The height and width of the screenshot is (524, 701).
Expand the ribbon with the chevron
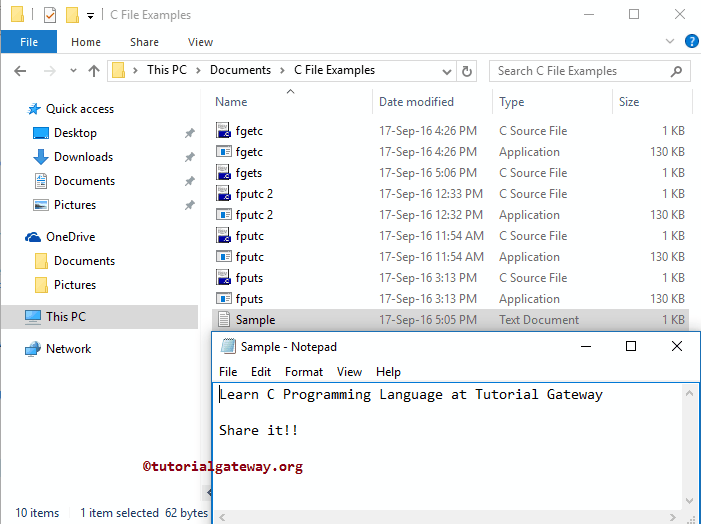point(669,42)
